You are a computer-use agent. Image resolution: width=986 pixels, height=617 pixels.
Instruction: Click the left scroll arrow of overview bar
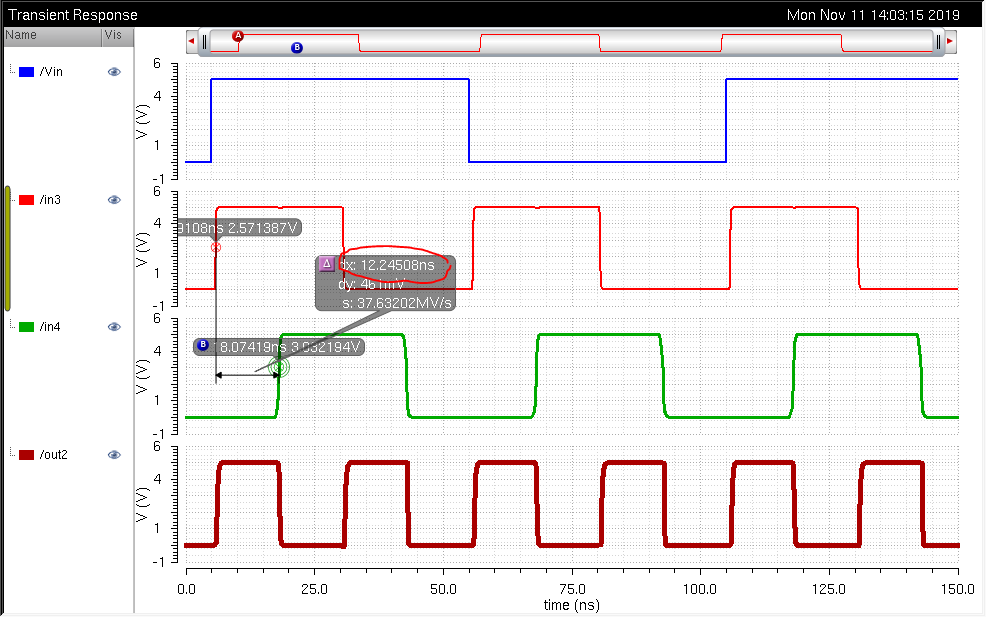(x=191, y=42)
